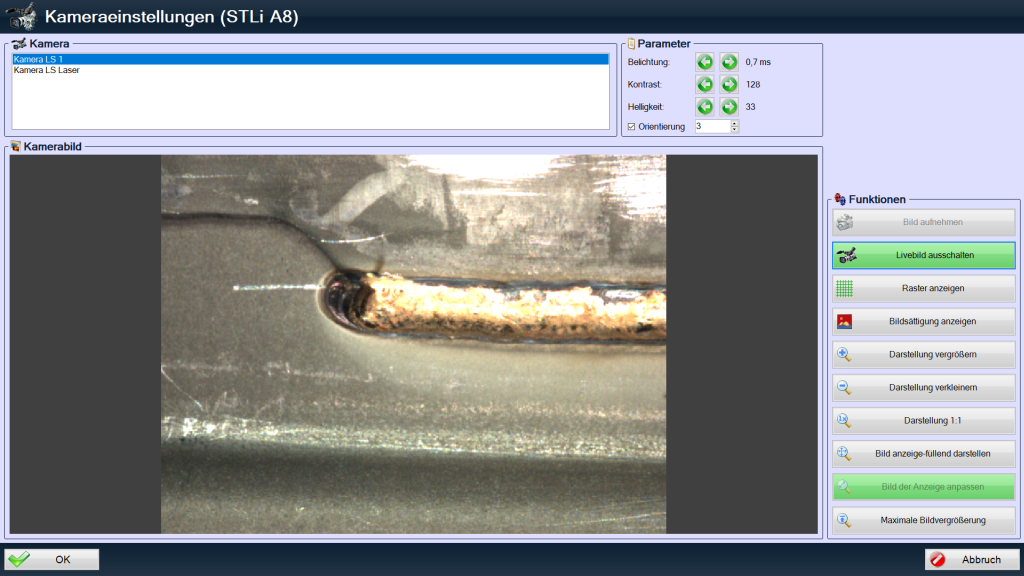Viewport: 1024px width, 576px height.
Task: Increase Kontrast with right arrow
Action: click(x=729, y=84)
